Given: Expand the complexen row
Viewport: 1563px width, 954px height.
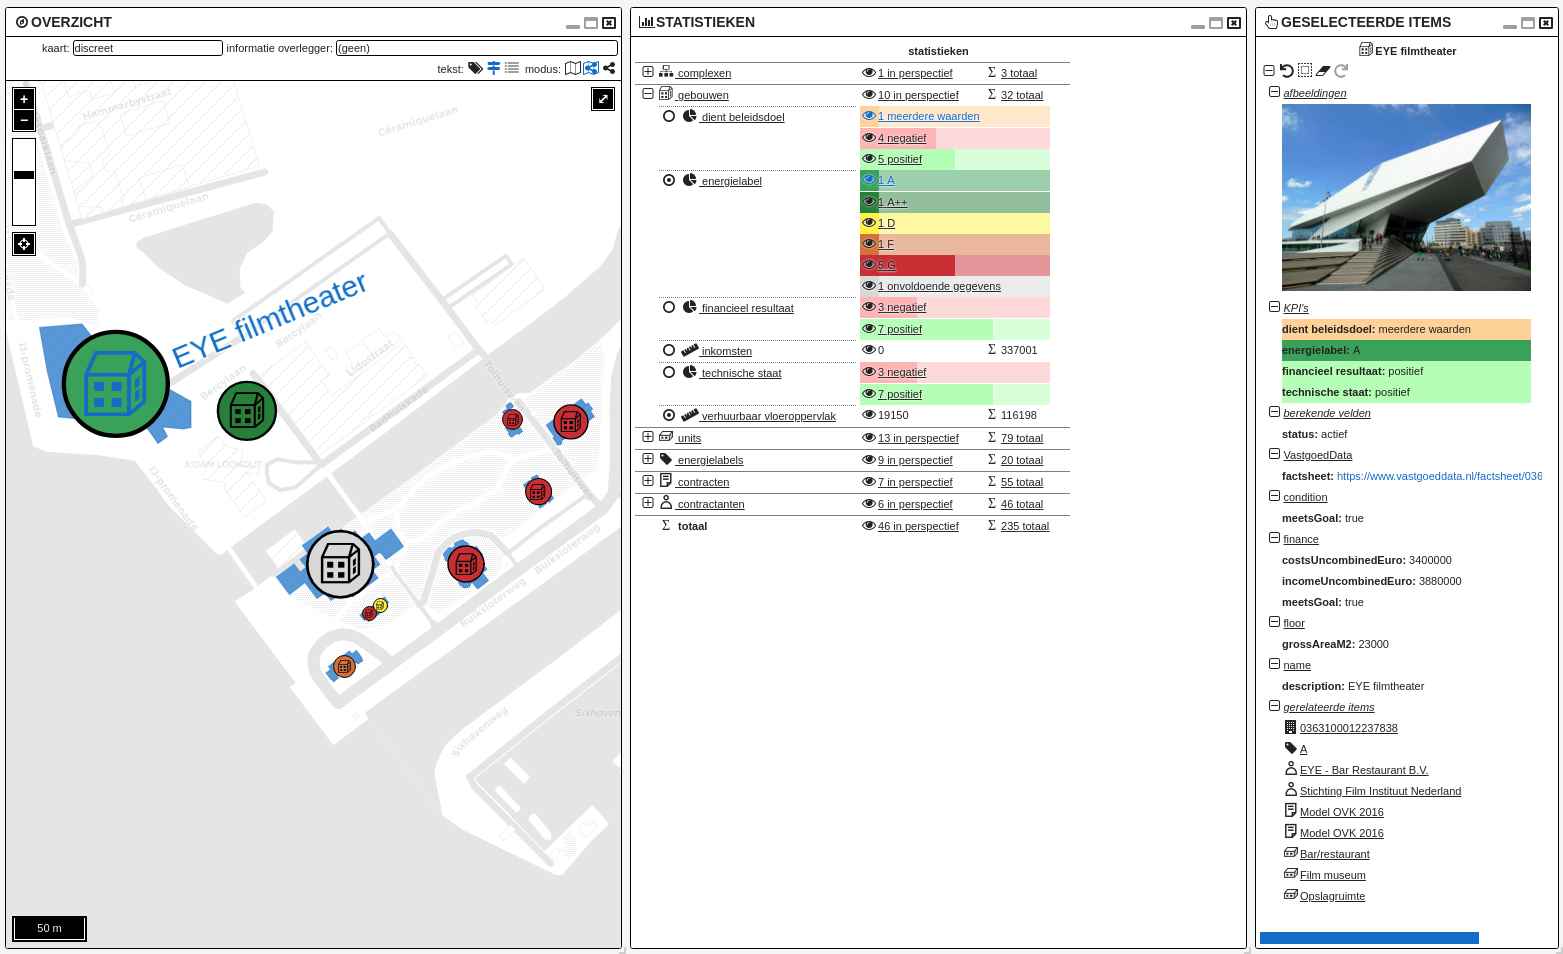Looking at the screenshot, I should pyautogui.click(x=648, y=72).
